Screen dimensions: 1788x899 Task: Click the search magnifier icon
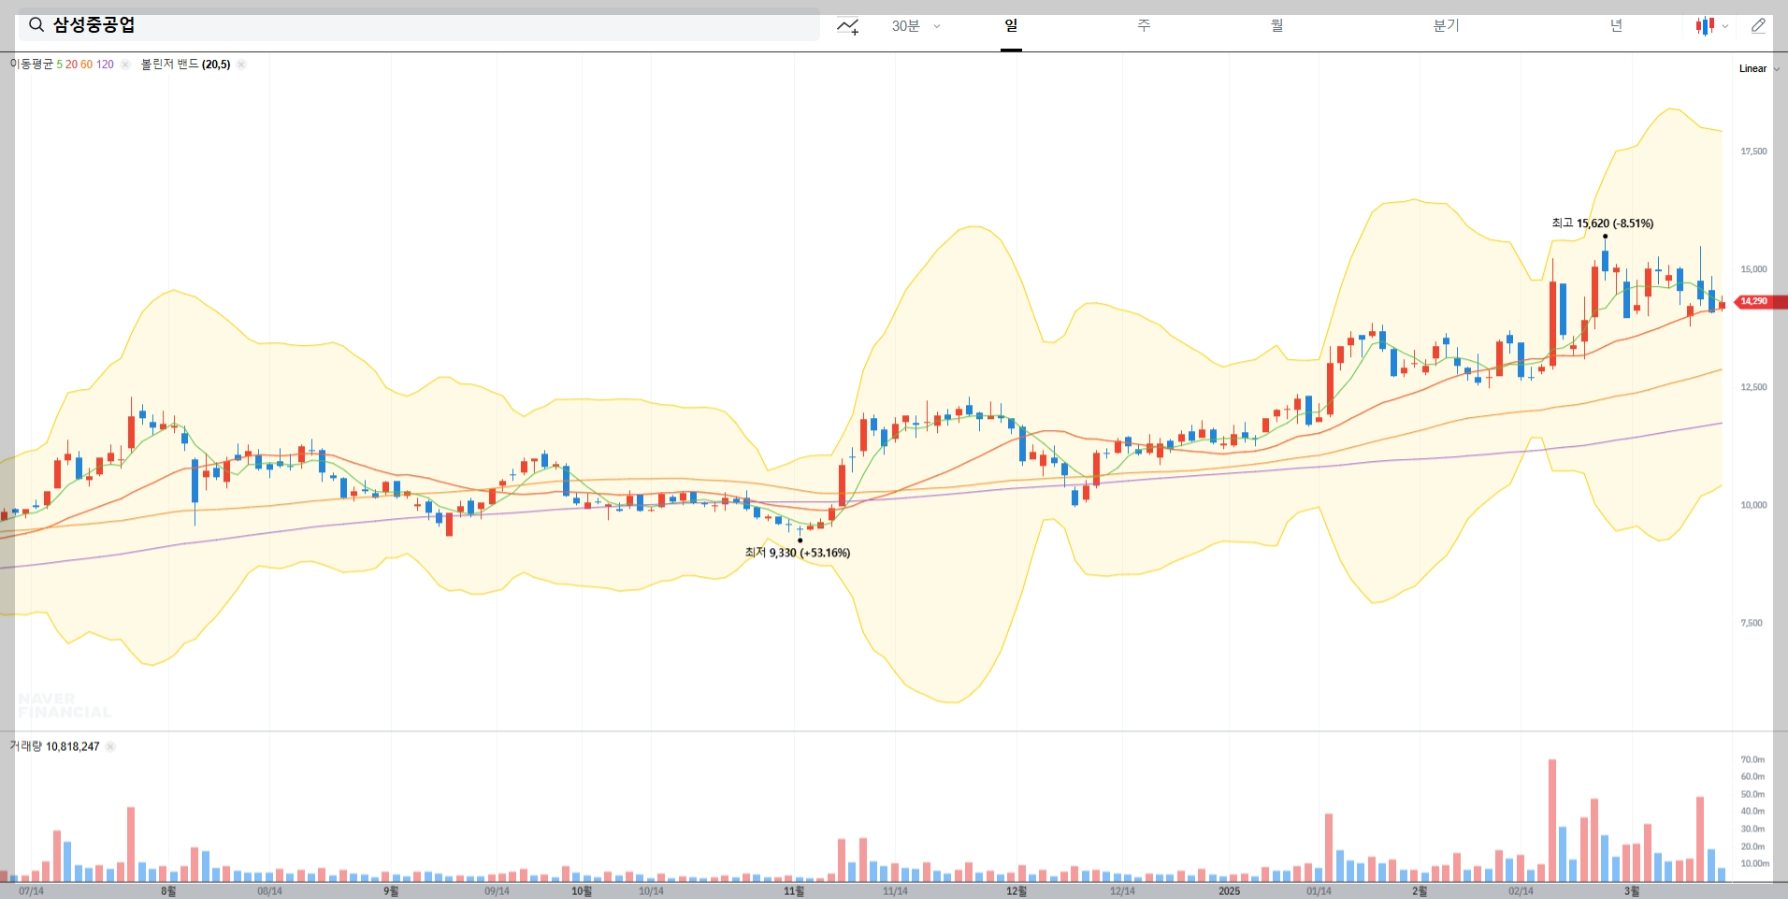(36, 25)
